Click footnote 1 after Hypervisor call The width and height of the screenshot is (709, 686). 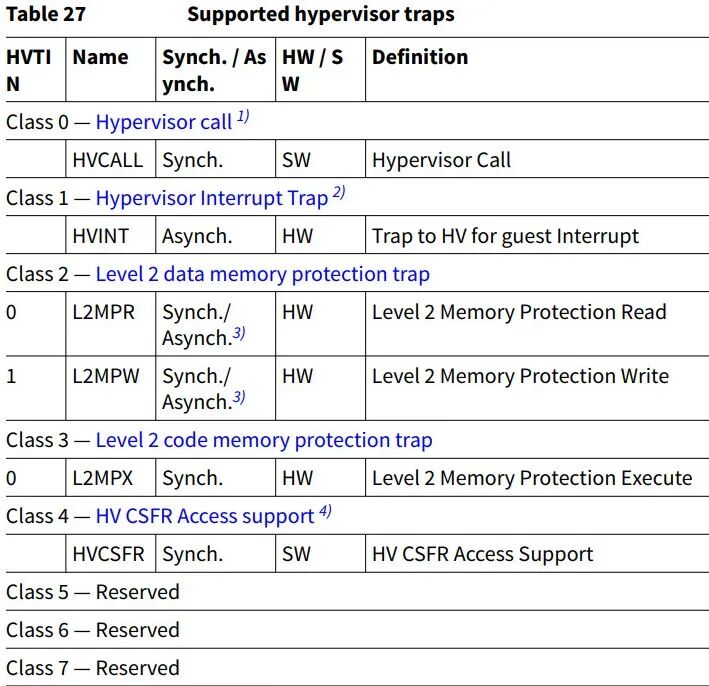(x=243, y=117)
